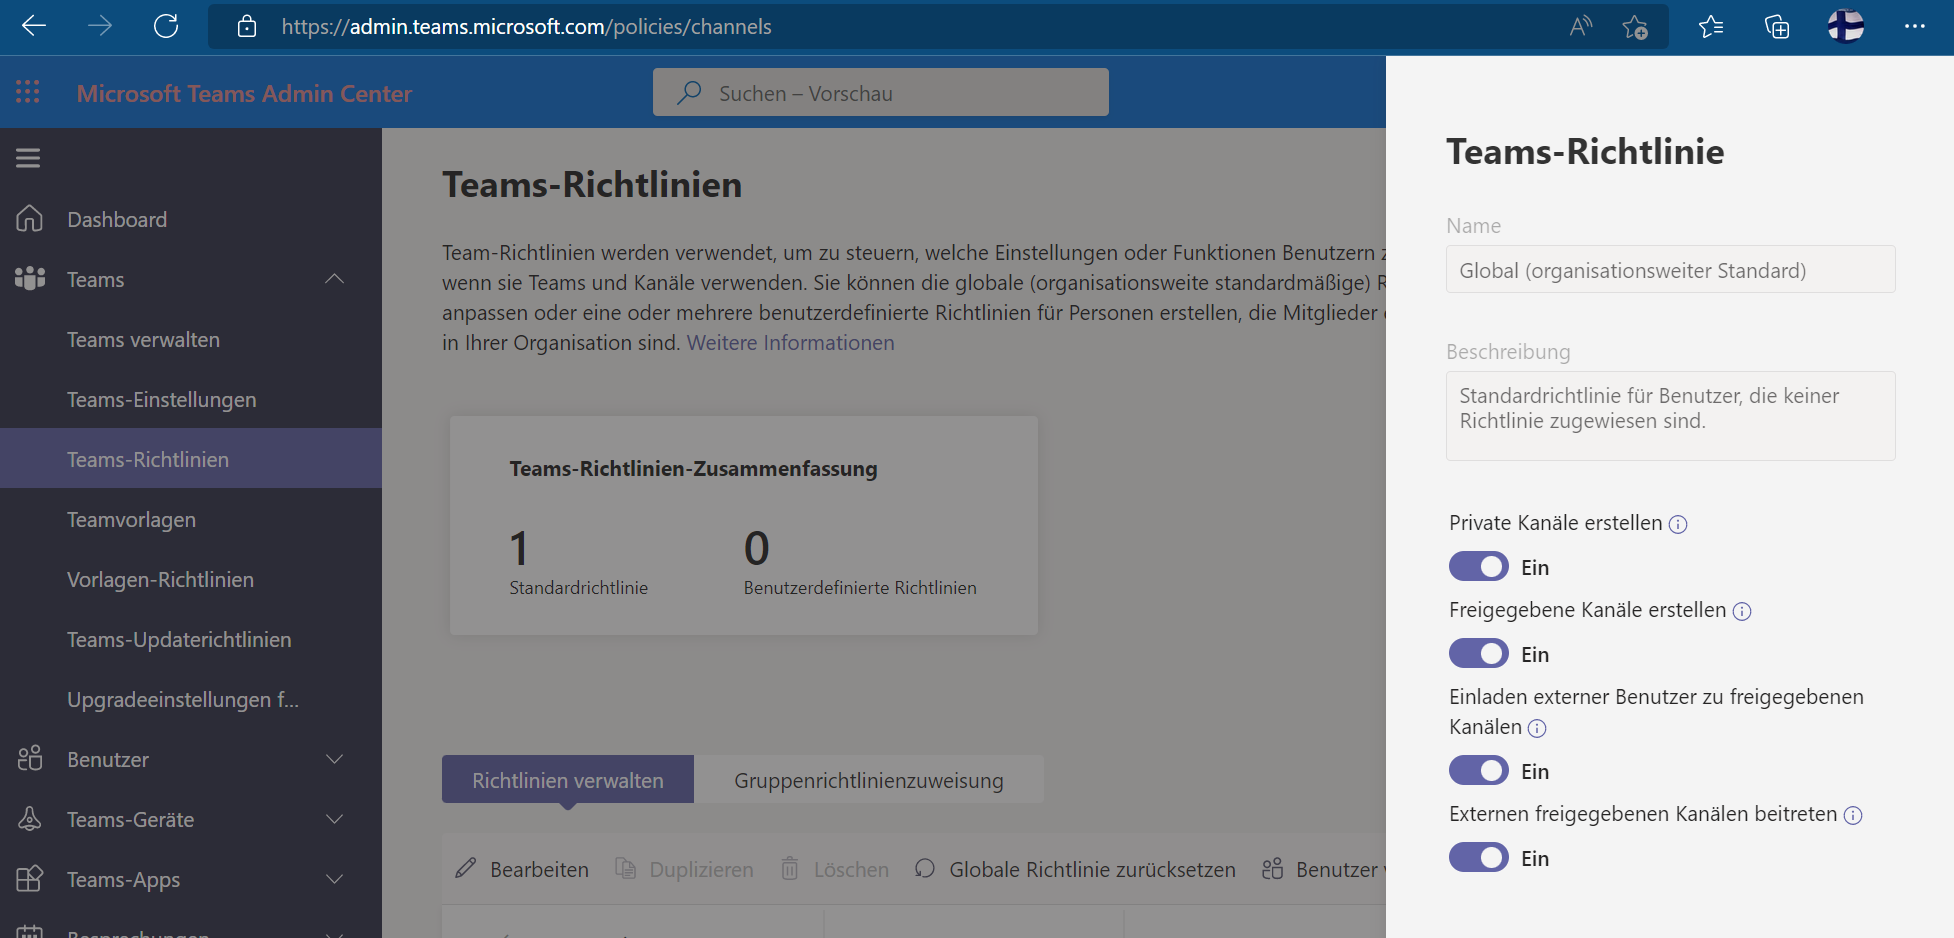Click the browser address bar URL
Screen dimensions: 1954x938
click(x=526, y=27)
